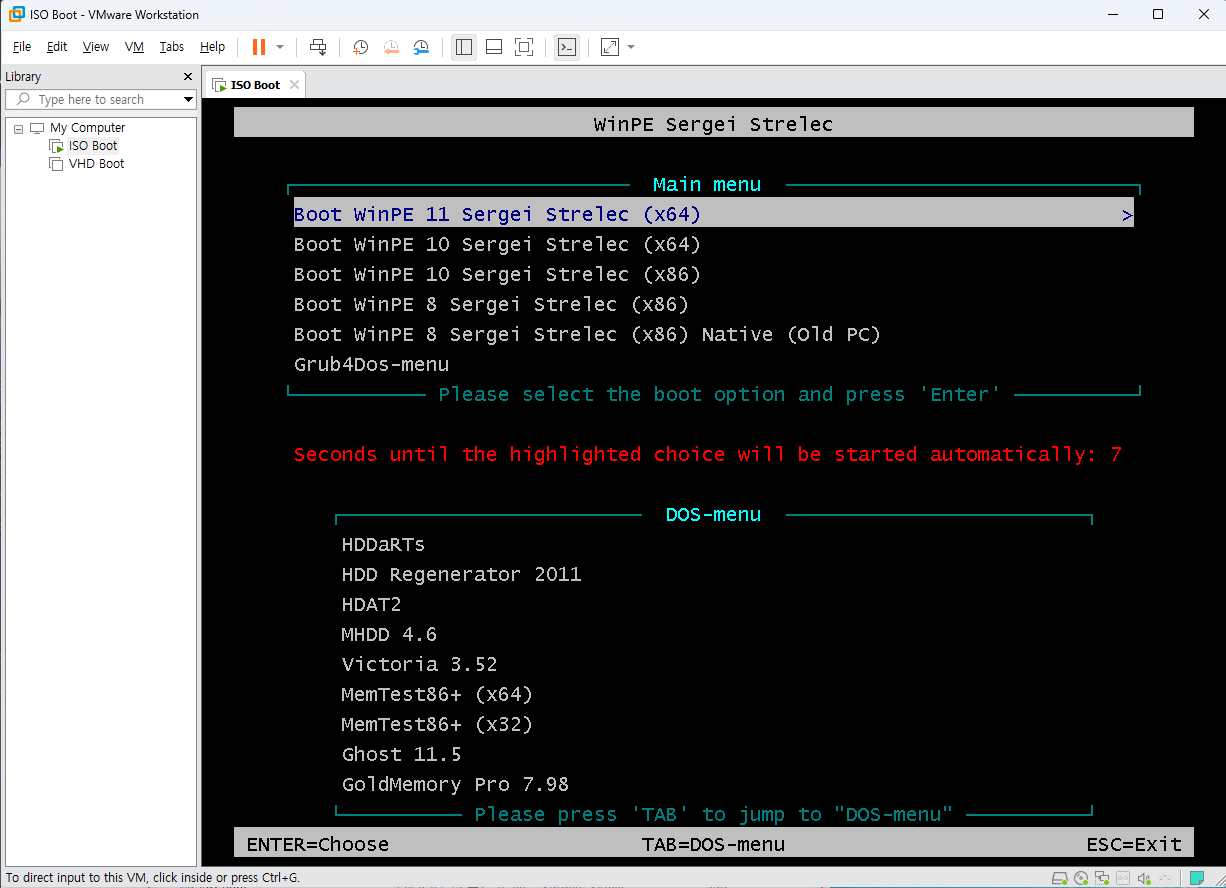The image size is (1226, 888).
Task: Click the grayed-out device status icon
Action: click(x=1123, y=879)
